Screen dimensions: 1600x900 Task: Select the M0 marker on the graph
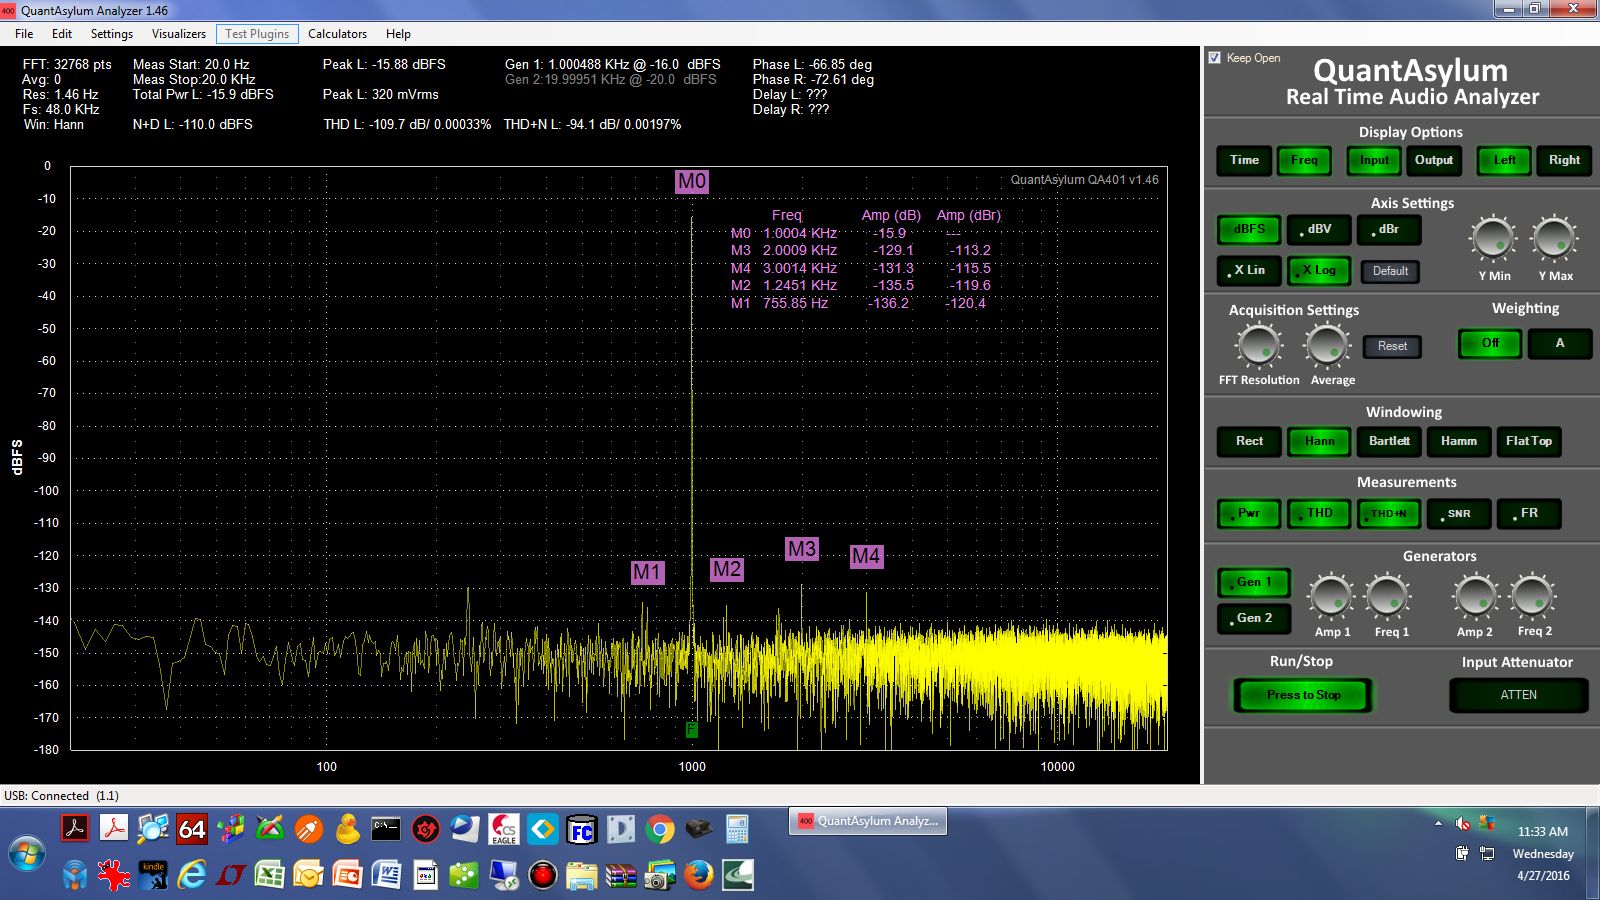coord(691,181)
